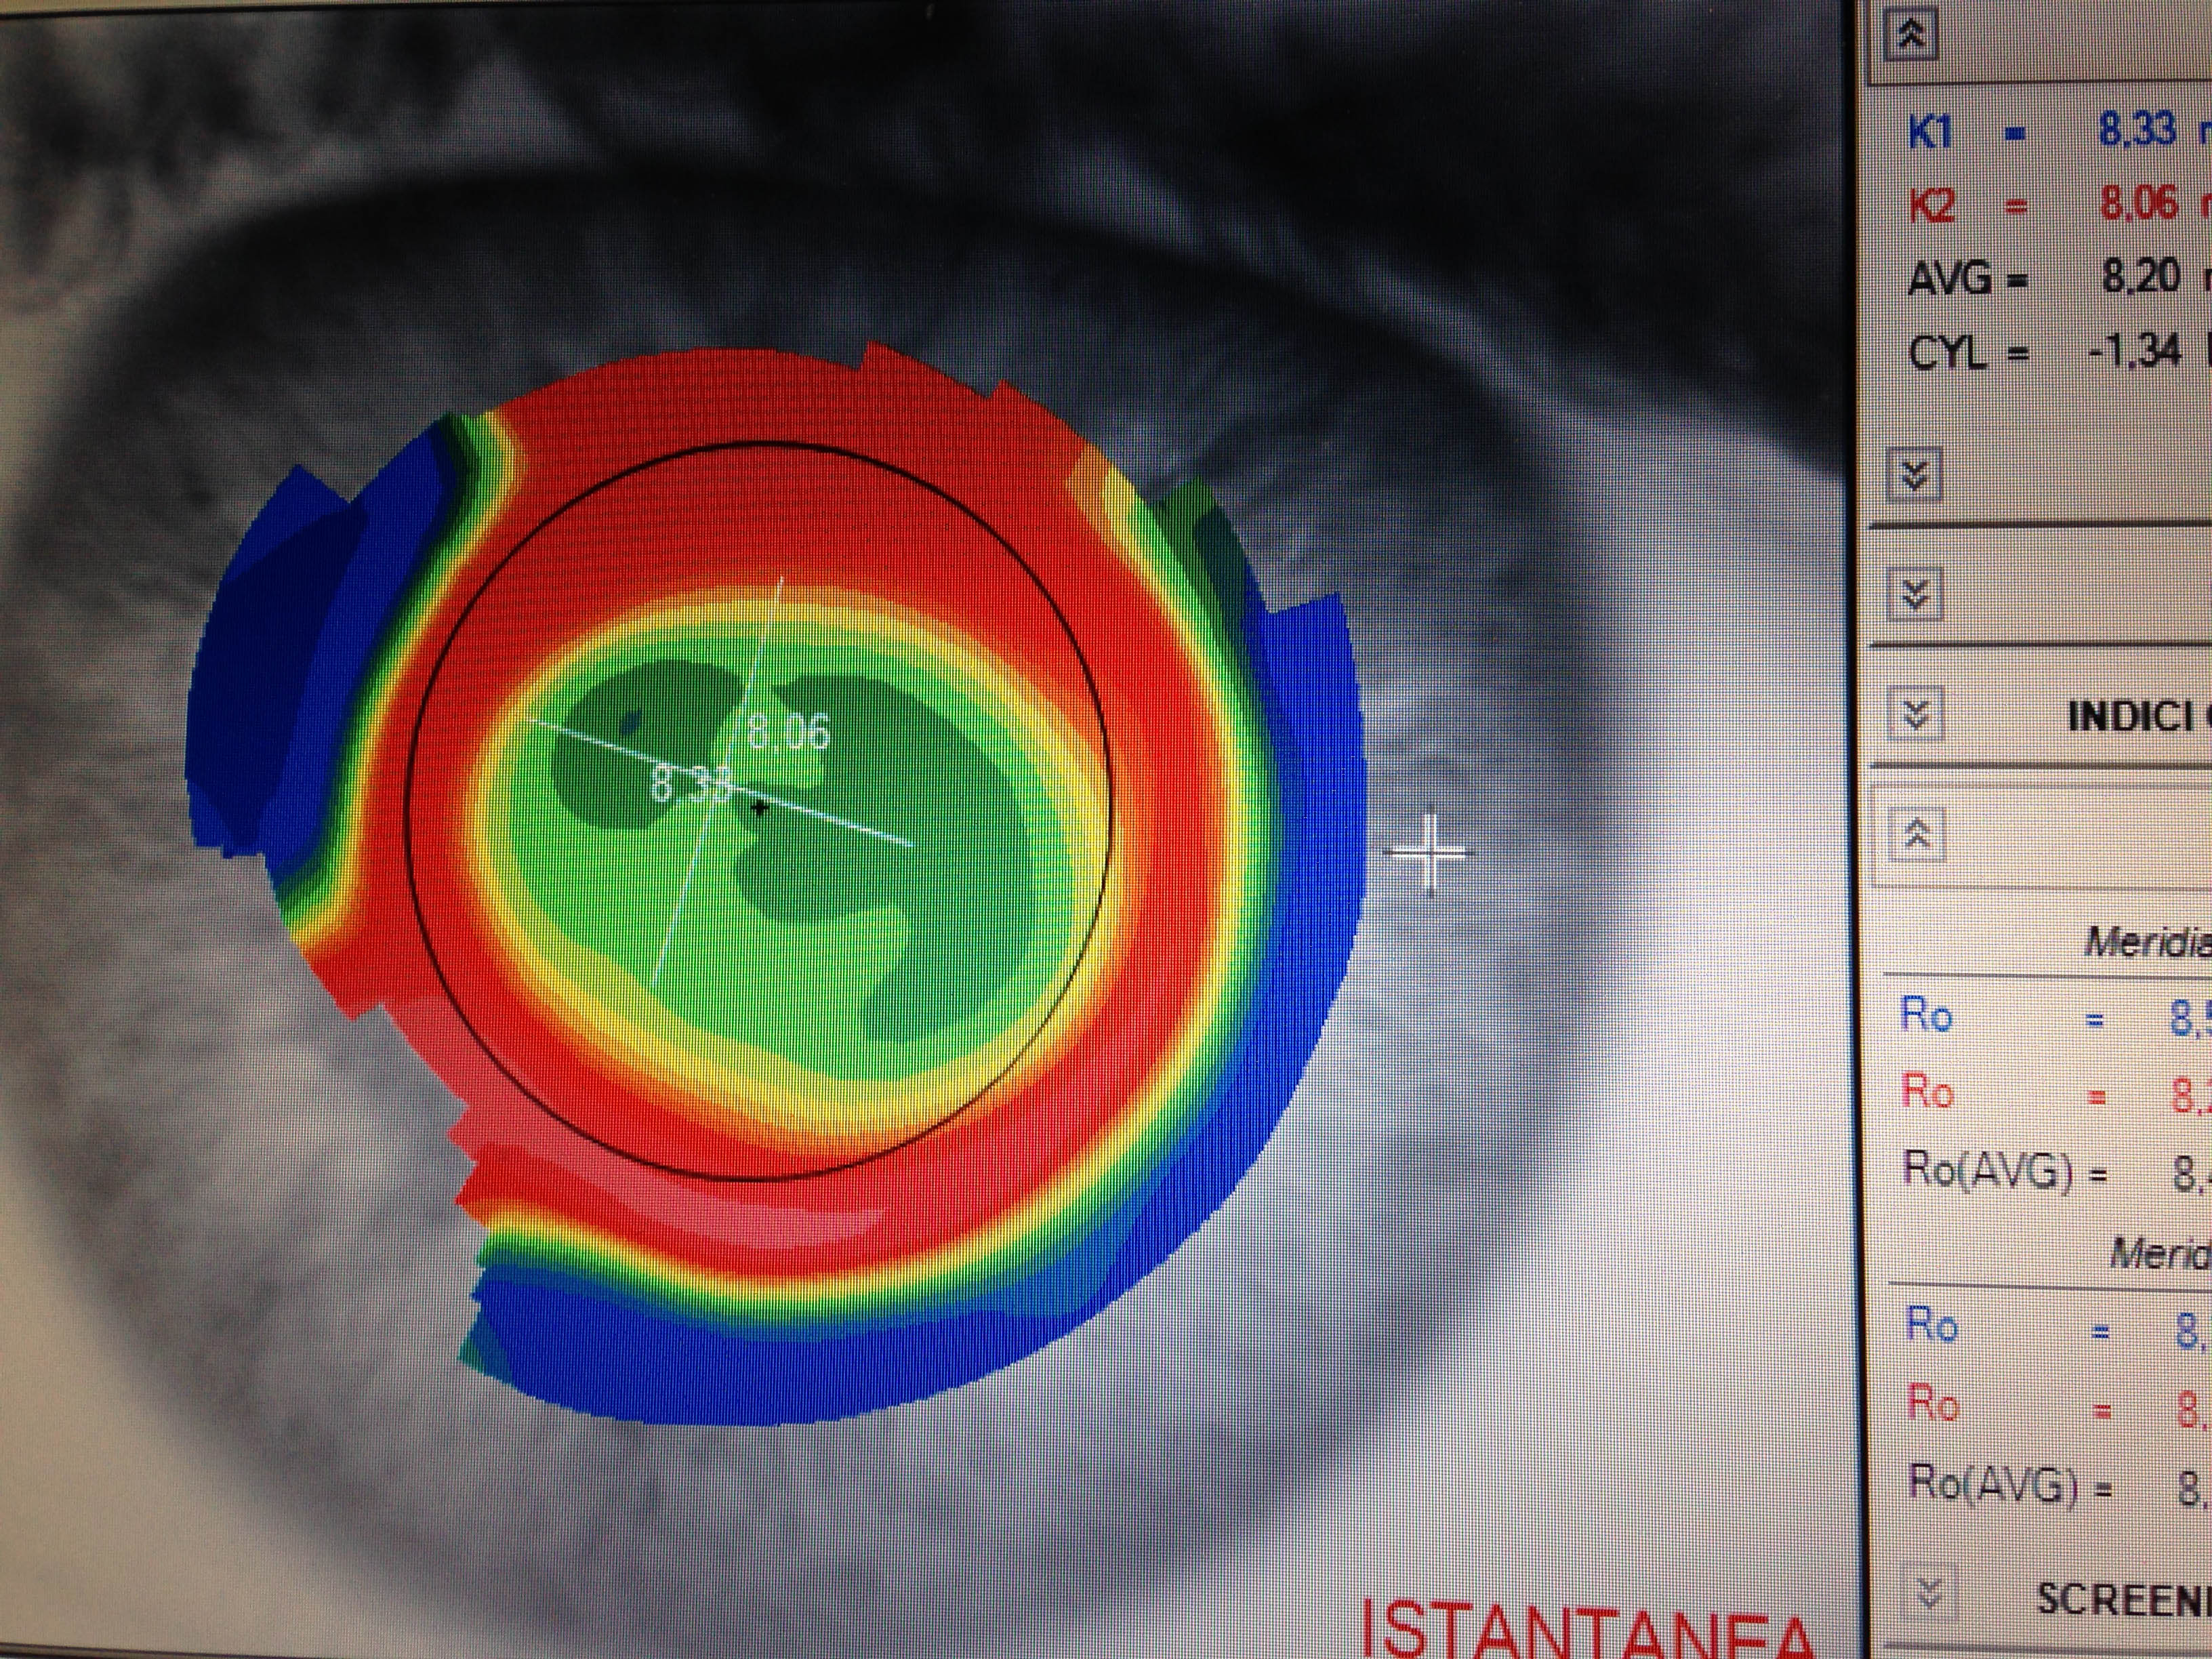Click the 8.33 flat meridian label on map

[x=690, y=784]
